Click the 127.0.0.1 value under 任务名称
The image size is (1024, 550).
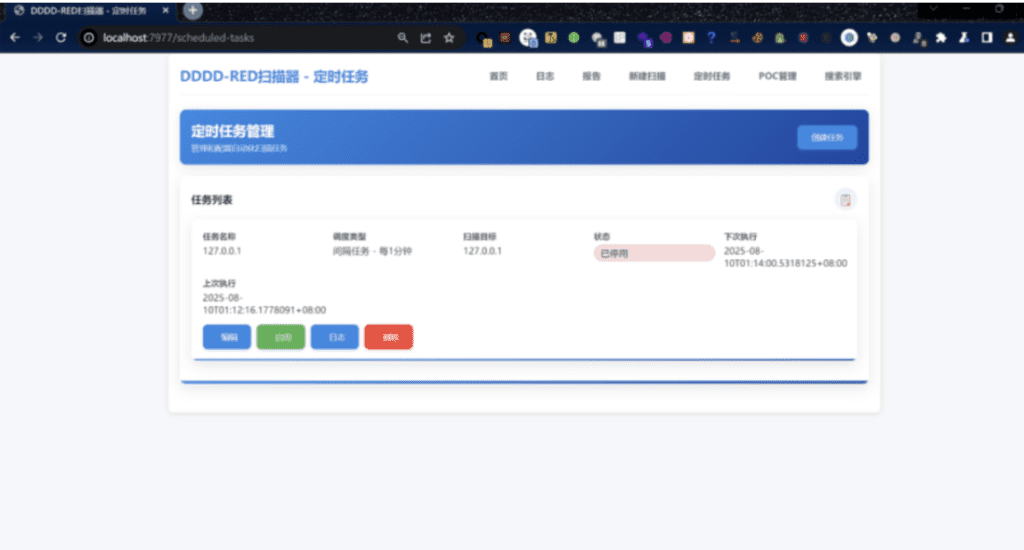(x=222, y=251)
